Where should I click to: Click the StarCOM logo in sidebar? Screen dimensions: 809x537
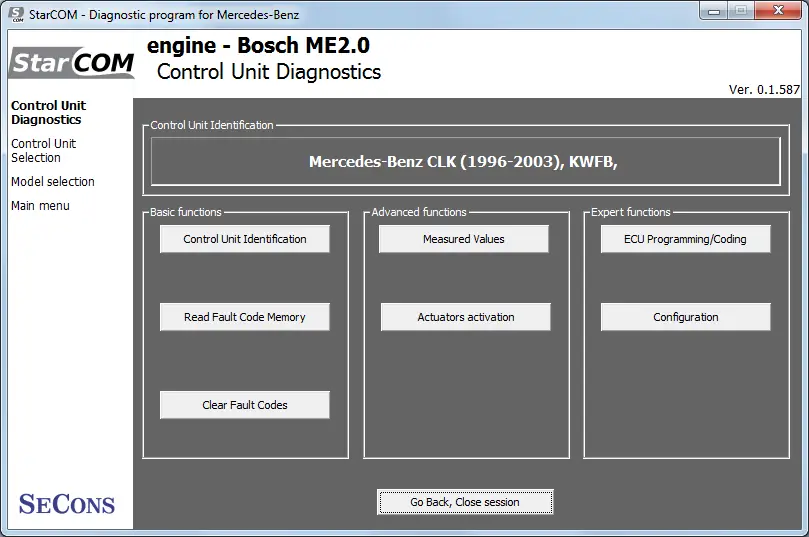point(72,63)
